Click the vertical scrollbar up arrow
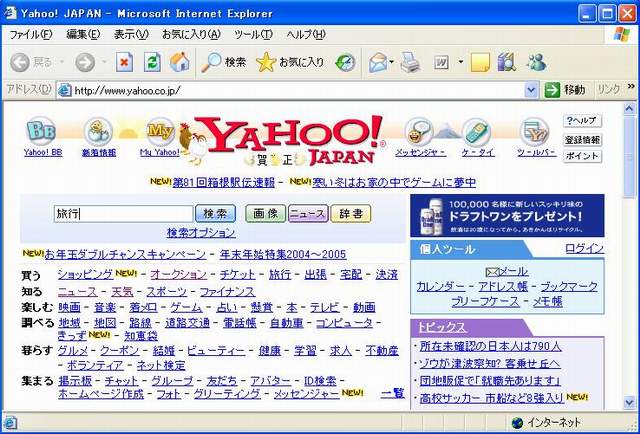 pyautogui.click(x=629, y=108)
